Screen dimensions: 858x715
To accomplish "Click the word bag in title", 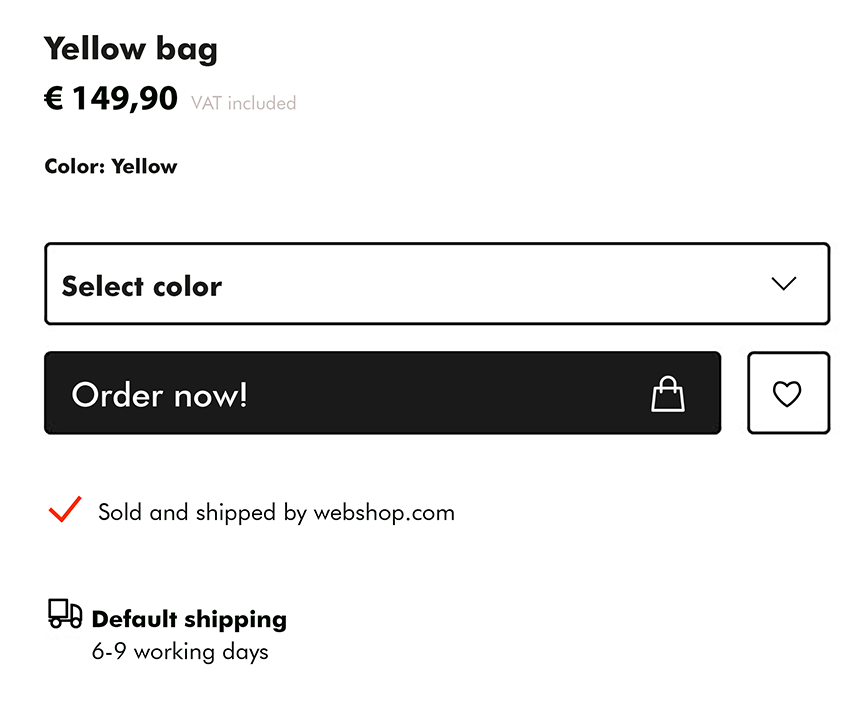I will click(x=187, y=51).
